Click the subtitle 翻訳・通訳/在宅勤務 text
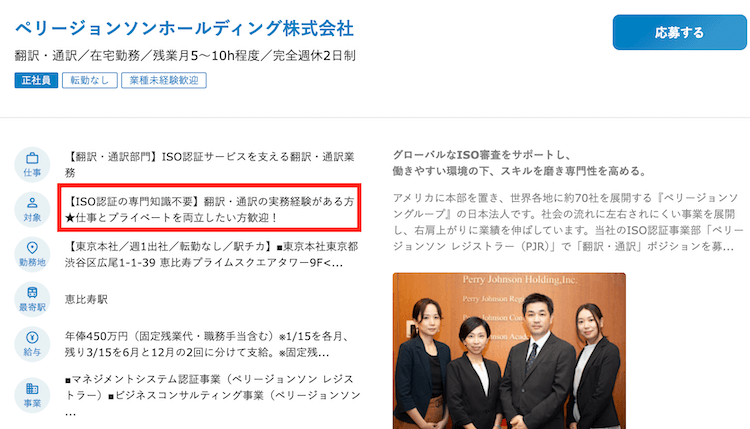 click(x=185, y=56)
